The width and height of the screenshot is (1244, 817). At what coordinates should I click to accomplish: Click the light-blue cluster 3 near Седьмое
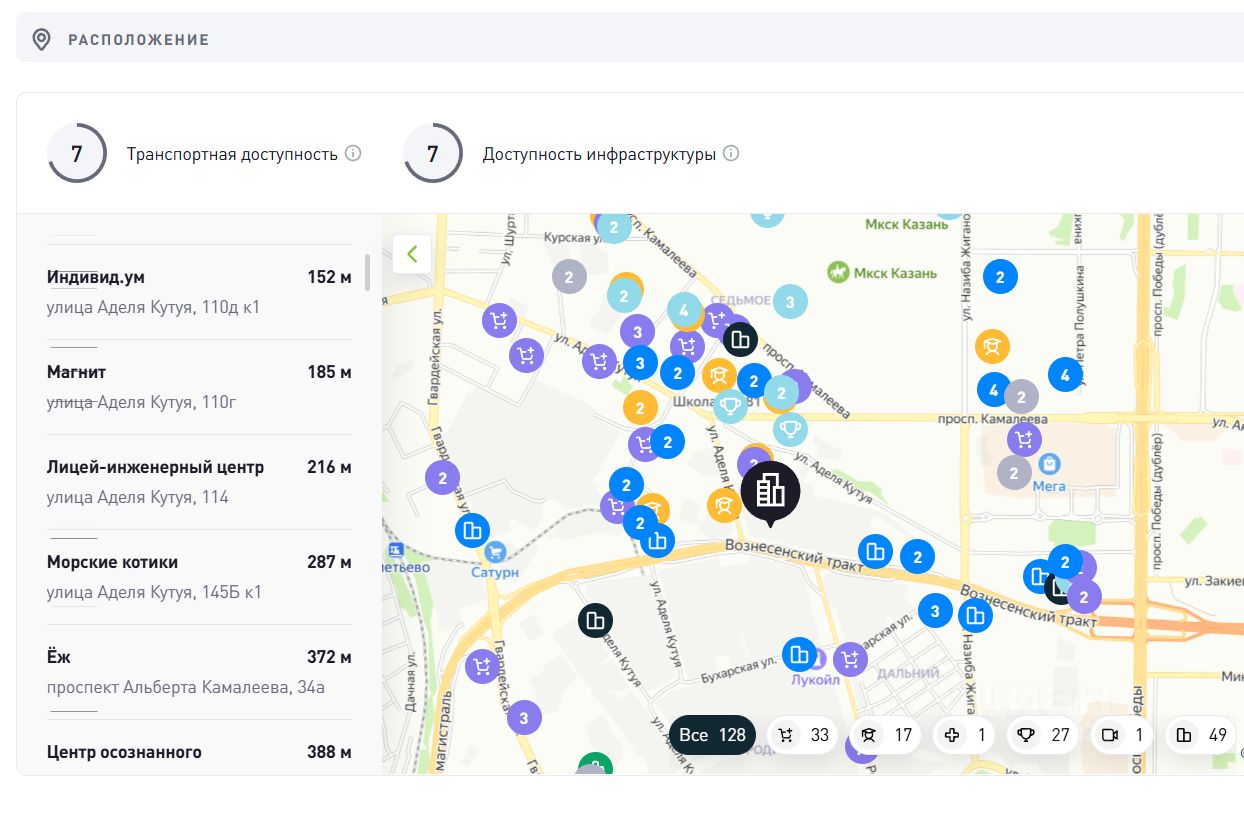pos(790,301)
